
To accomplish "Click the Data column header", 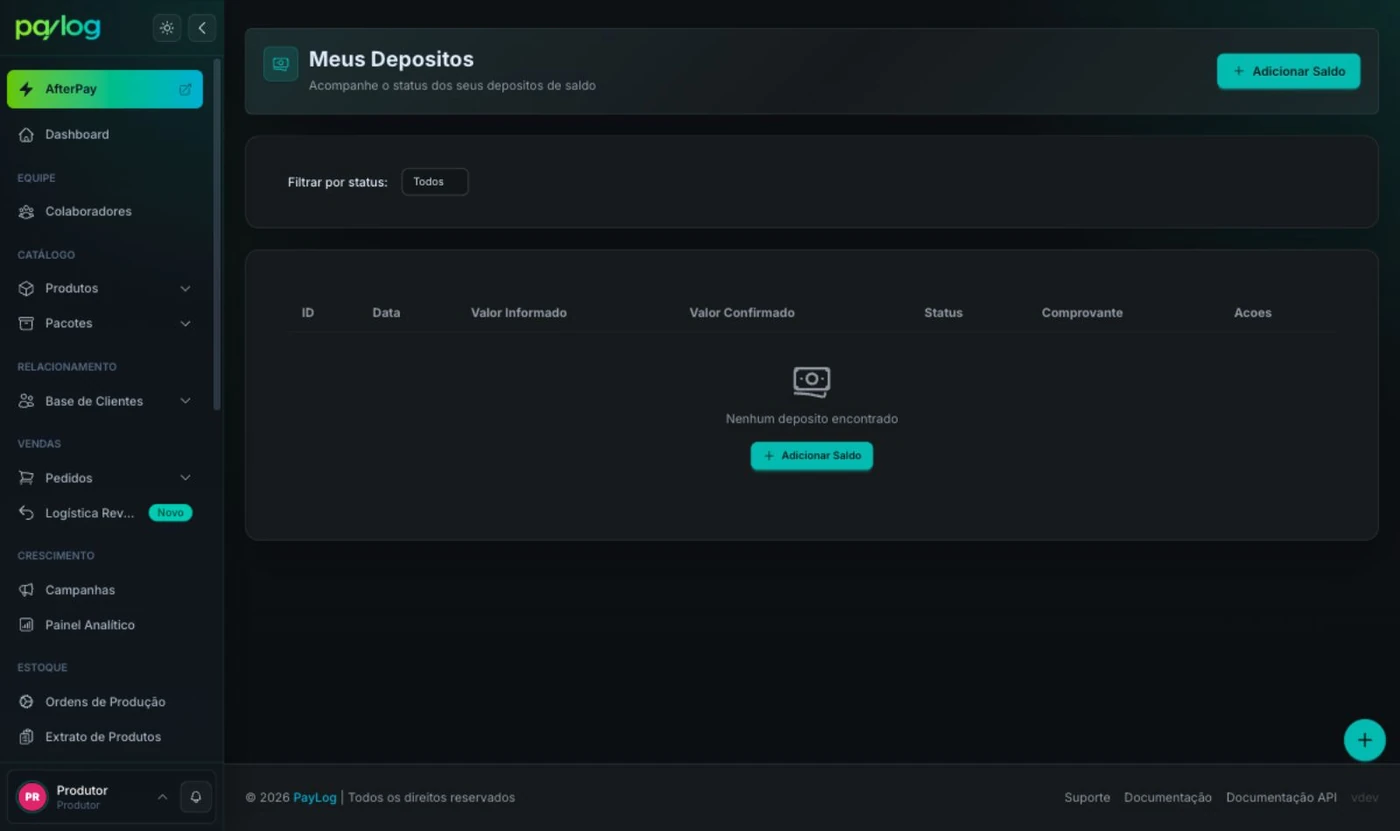I will (386, 313).
